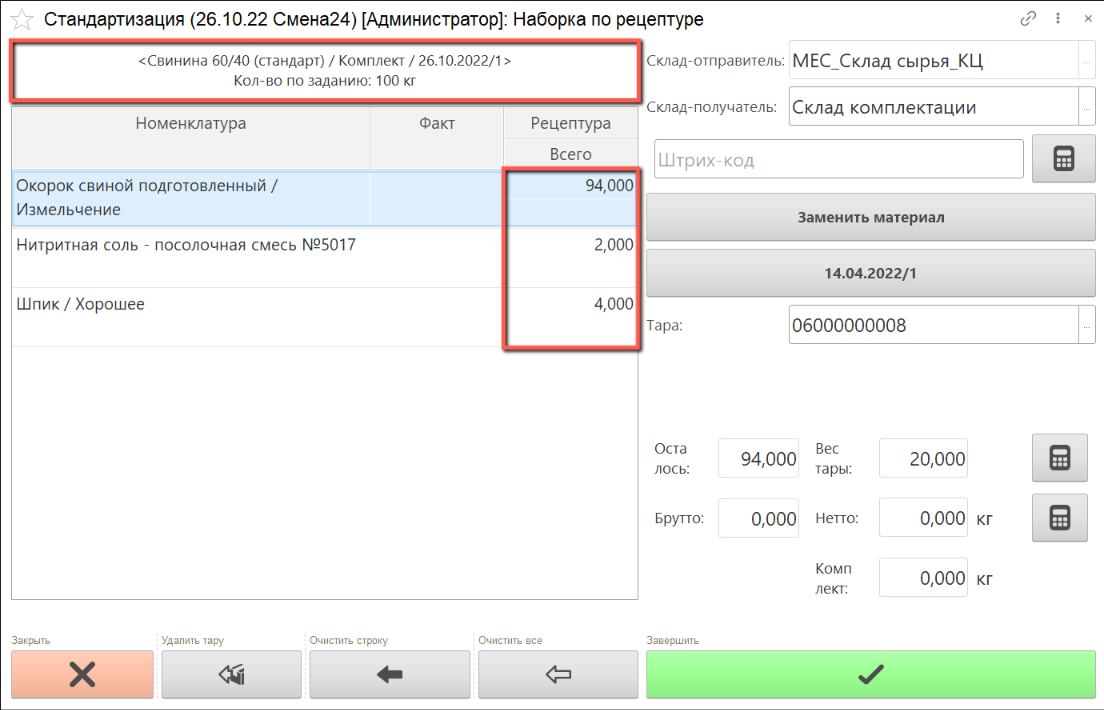Viewport: 1104px width, 710px height.
Task: Finish with the green Завершить checkmark
Action: [870, 675]
